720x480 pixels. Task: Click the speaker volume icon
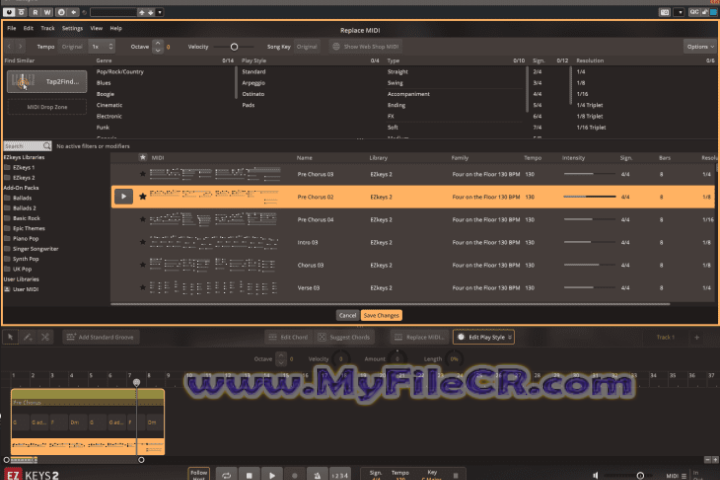point(596,475)
